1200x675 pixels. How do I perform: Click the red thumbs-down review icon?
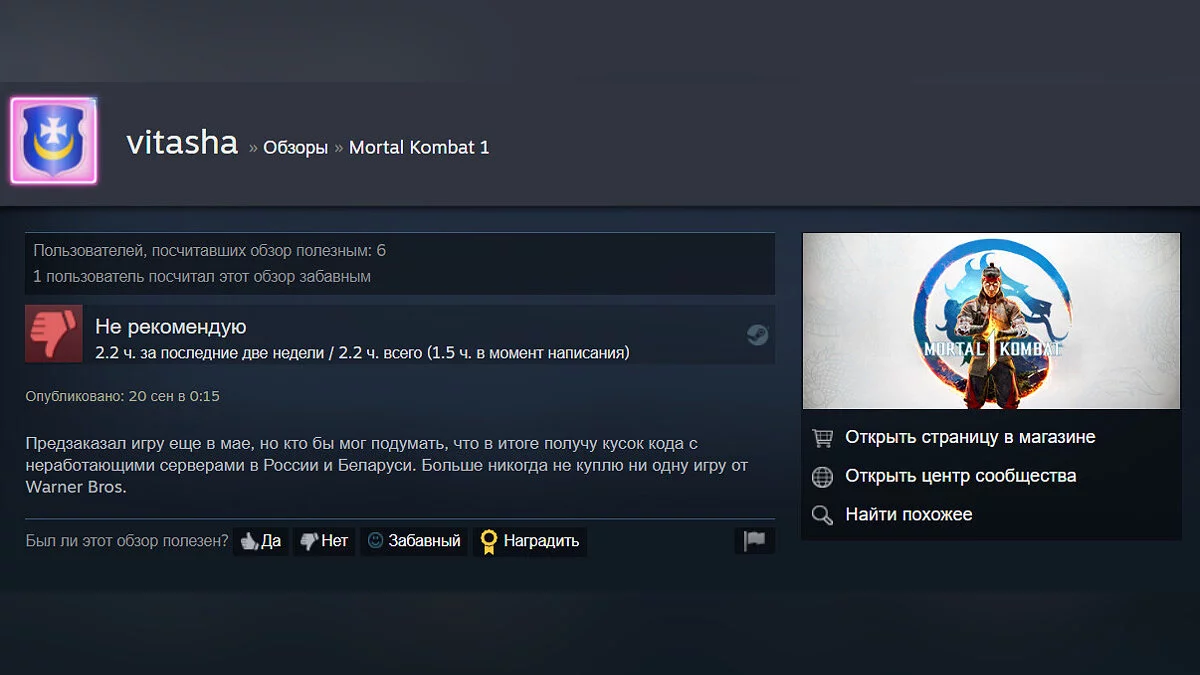coord(54,334)
